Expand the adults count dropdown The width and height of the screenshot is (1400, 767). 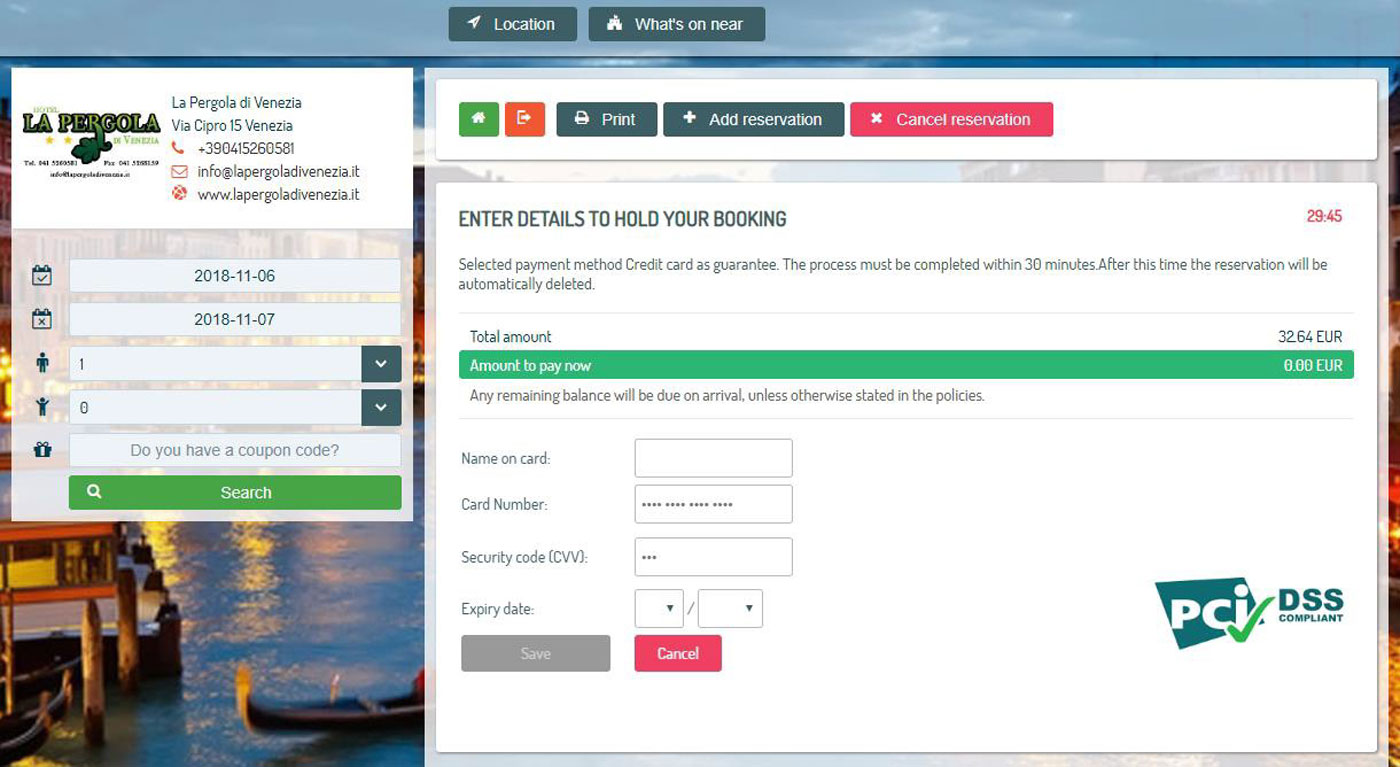click(x=381, y=364)
